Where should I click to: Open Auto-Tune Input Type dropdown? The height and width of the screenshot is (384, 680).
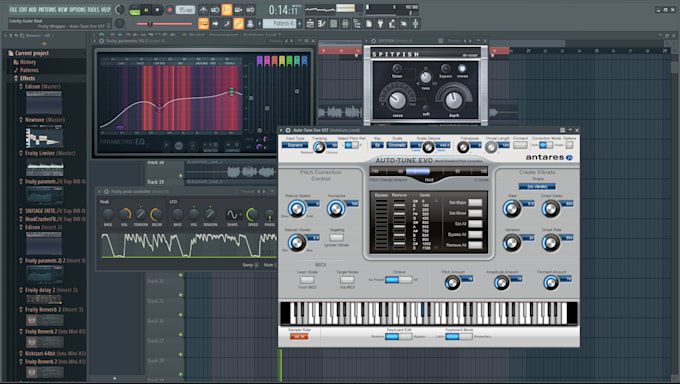click(x=295, y=145)
